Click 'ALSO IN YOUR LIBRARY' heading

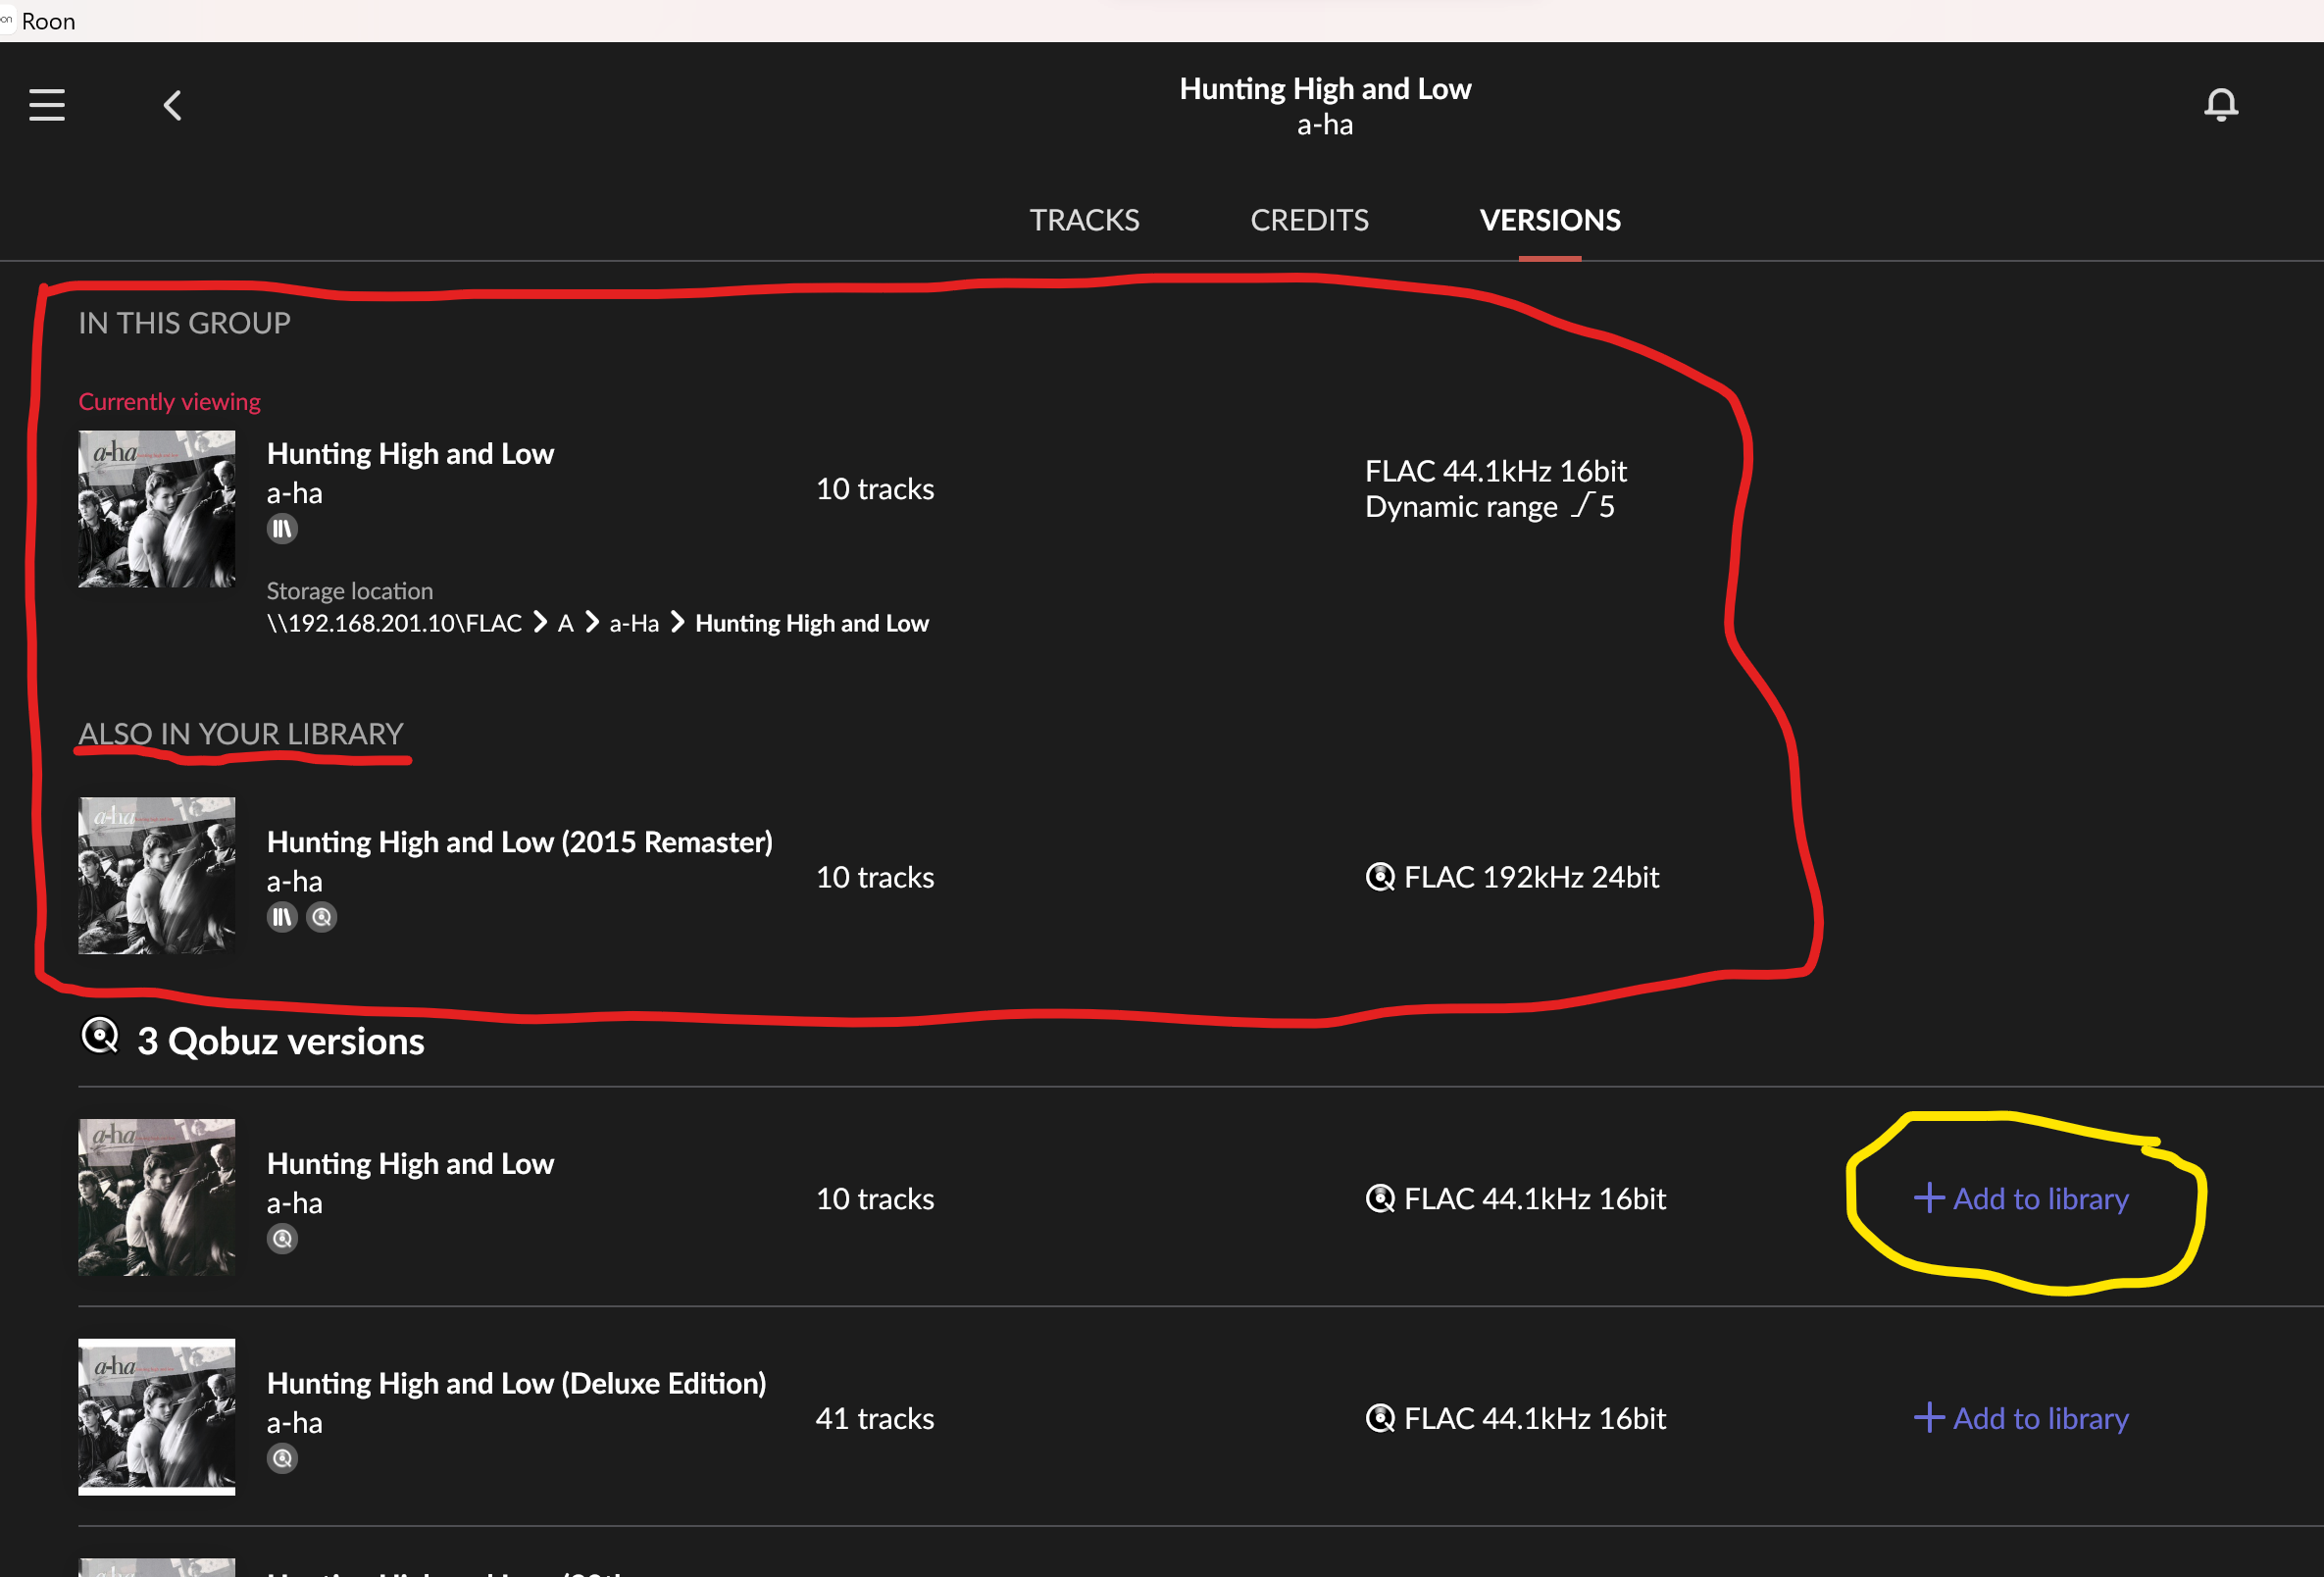pyautogui.click(x=241, y=734)
